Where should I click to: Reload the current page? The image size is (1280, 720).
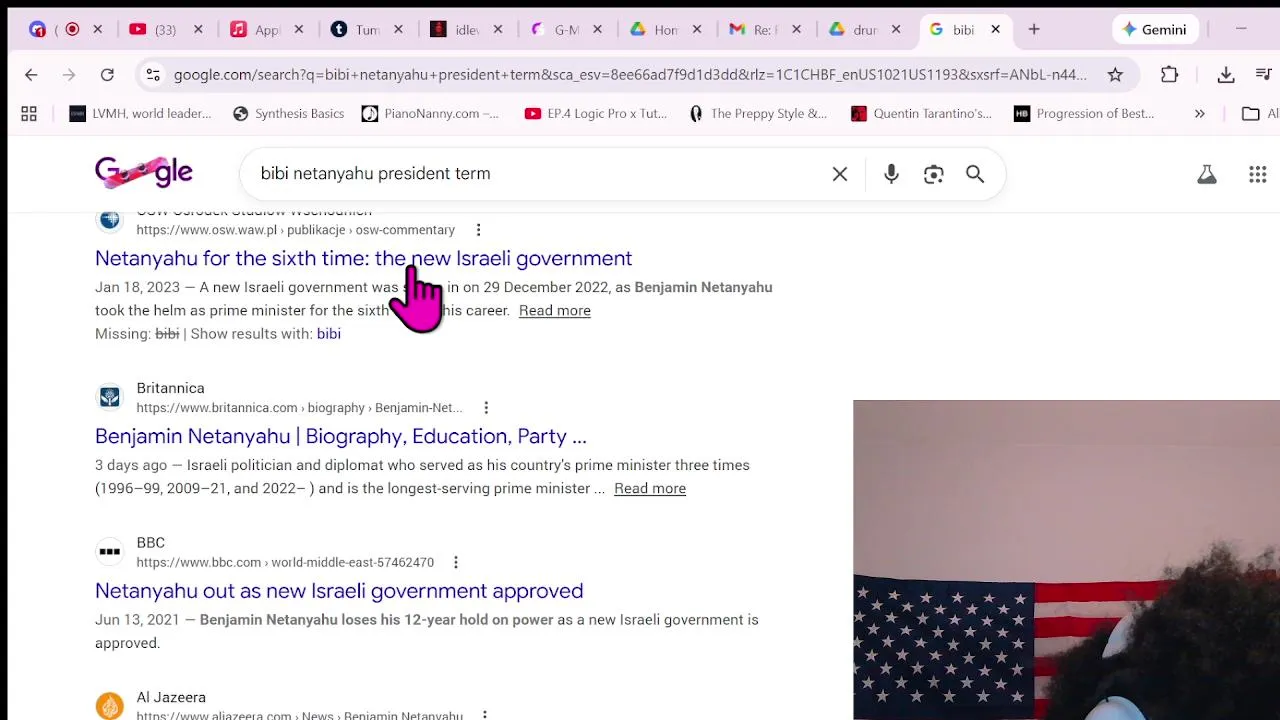(x=107, y=74)
